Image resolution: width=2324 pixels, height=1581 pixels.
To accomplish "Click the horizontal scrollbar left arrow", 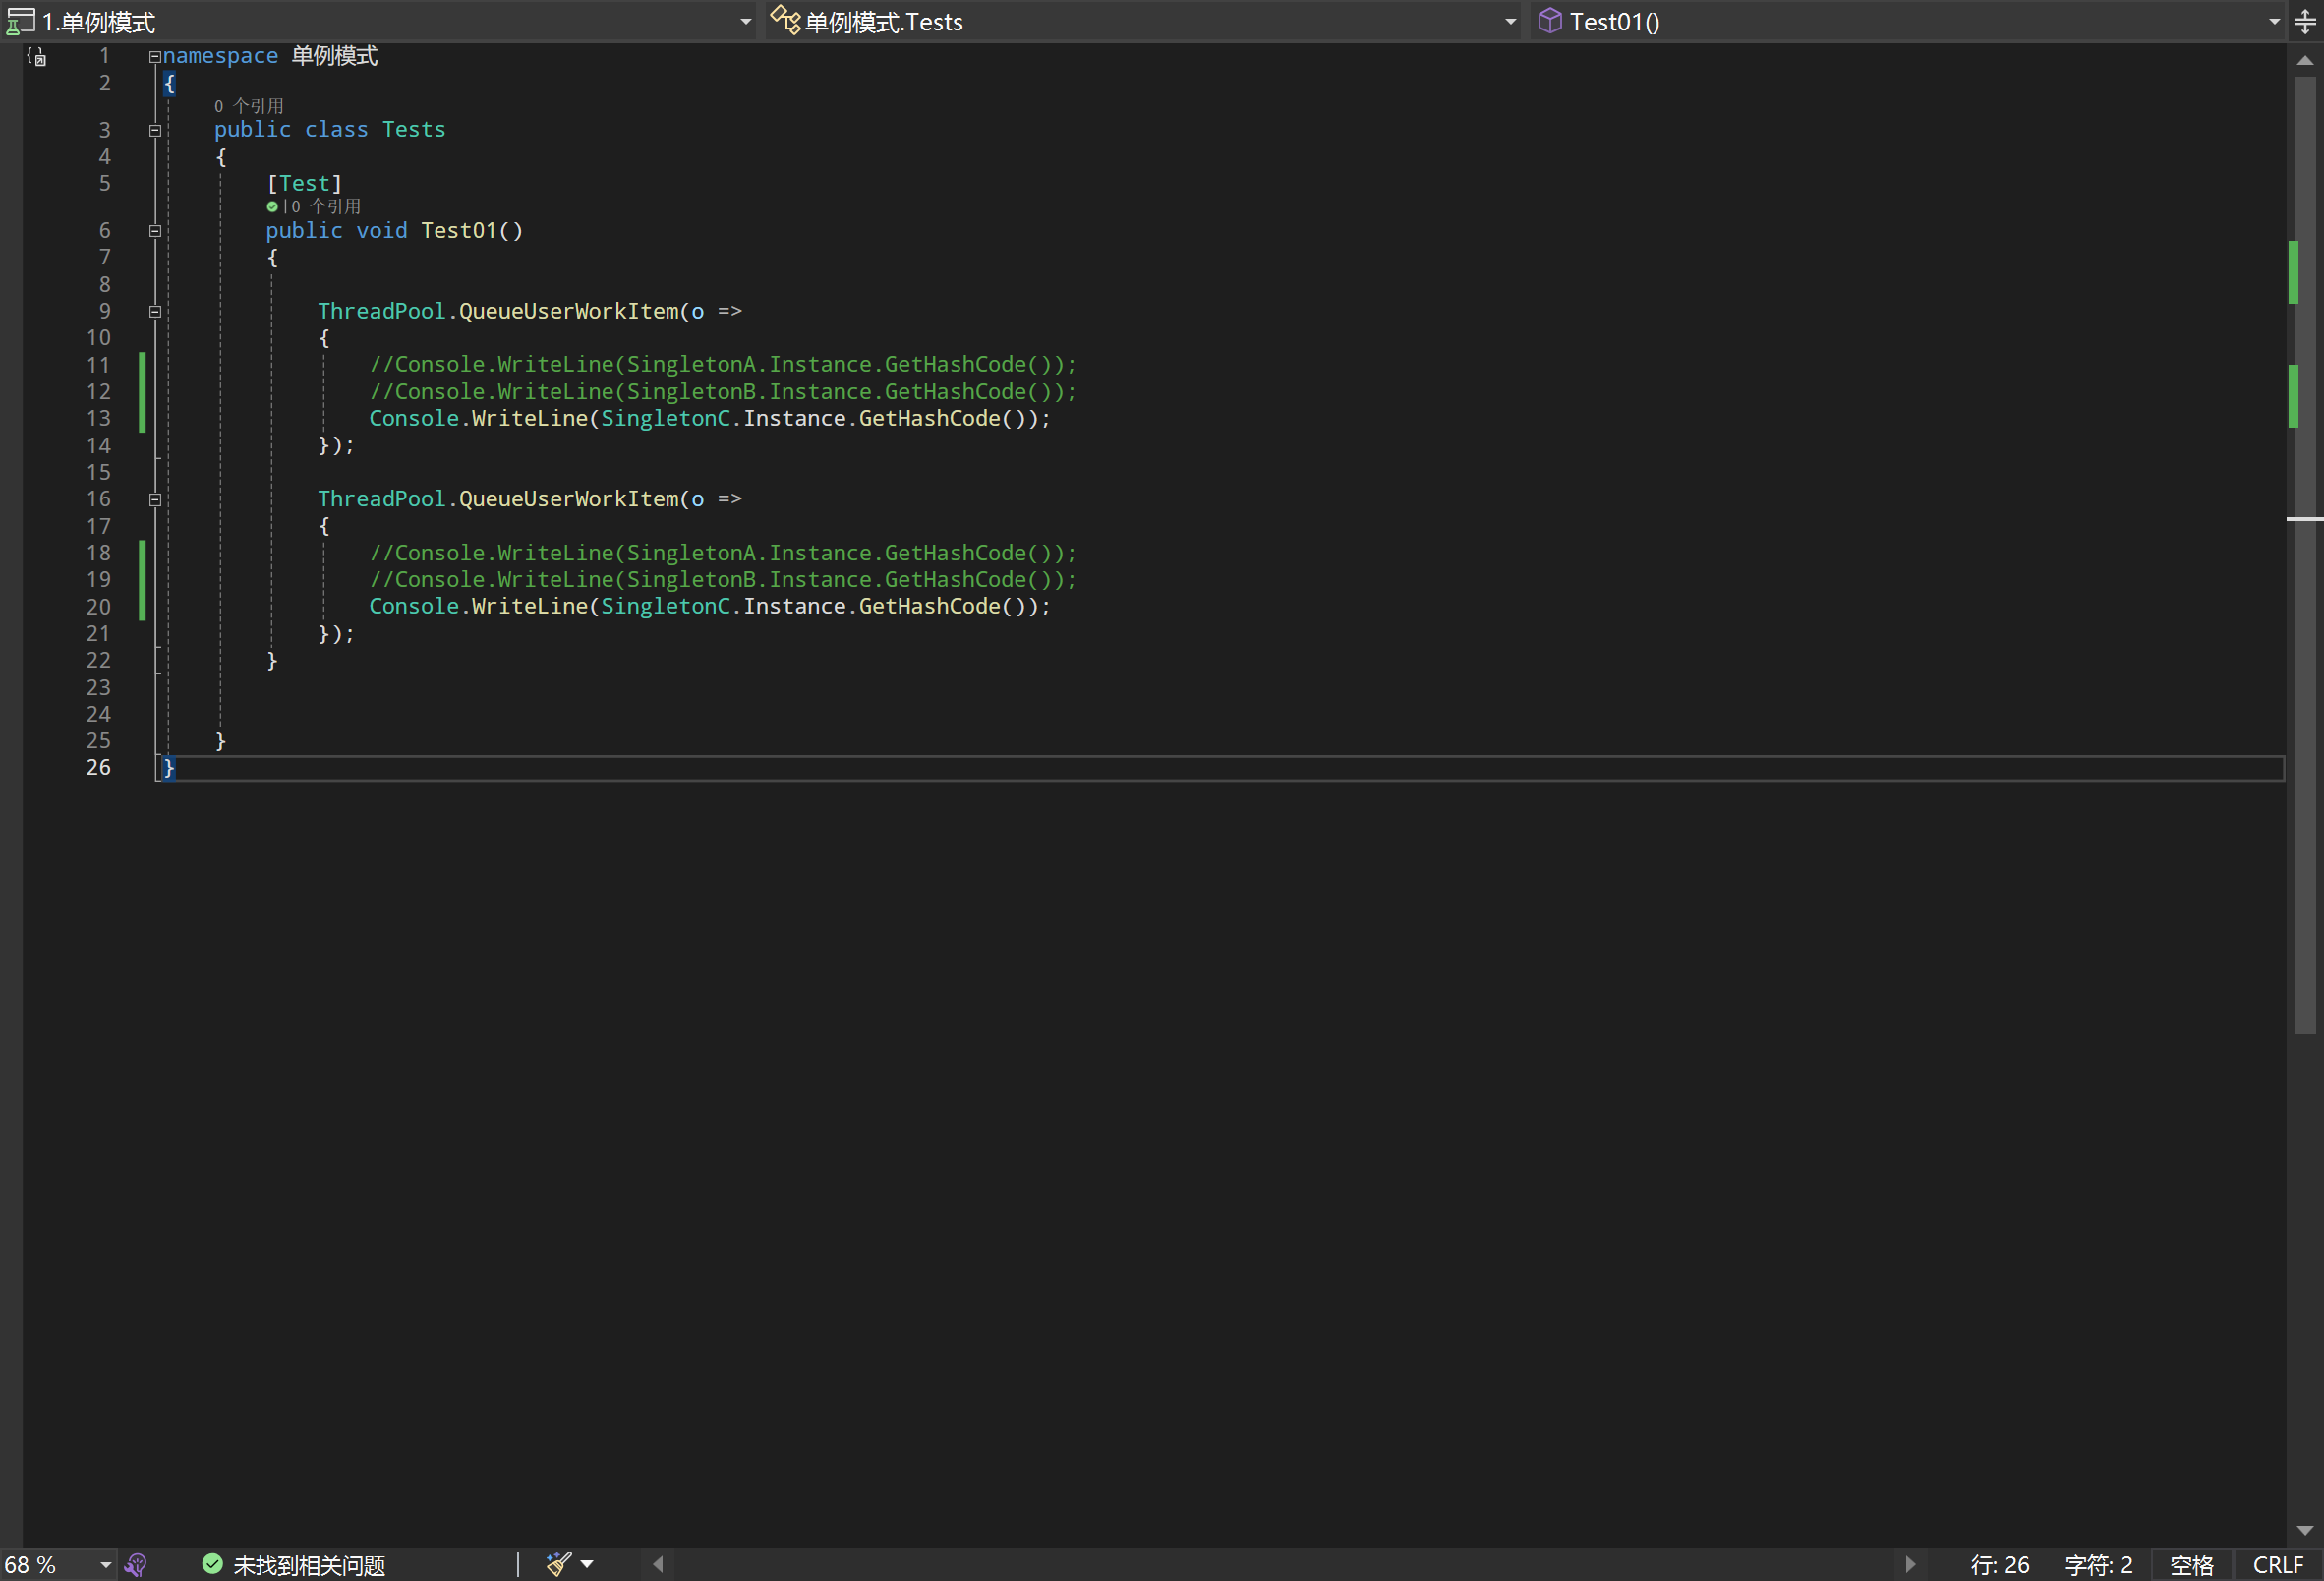I will (x=658, y=1564).
